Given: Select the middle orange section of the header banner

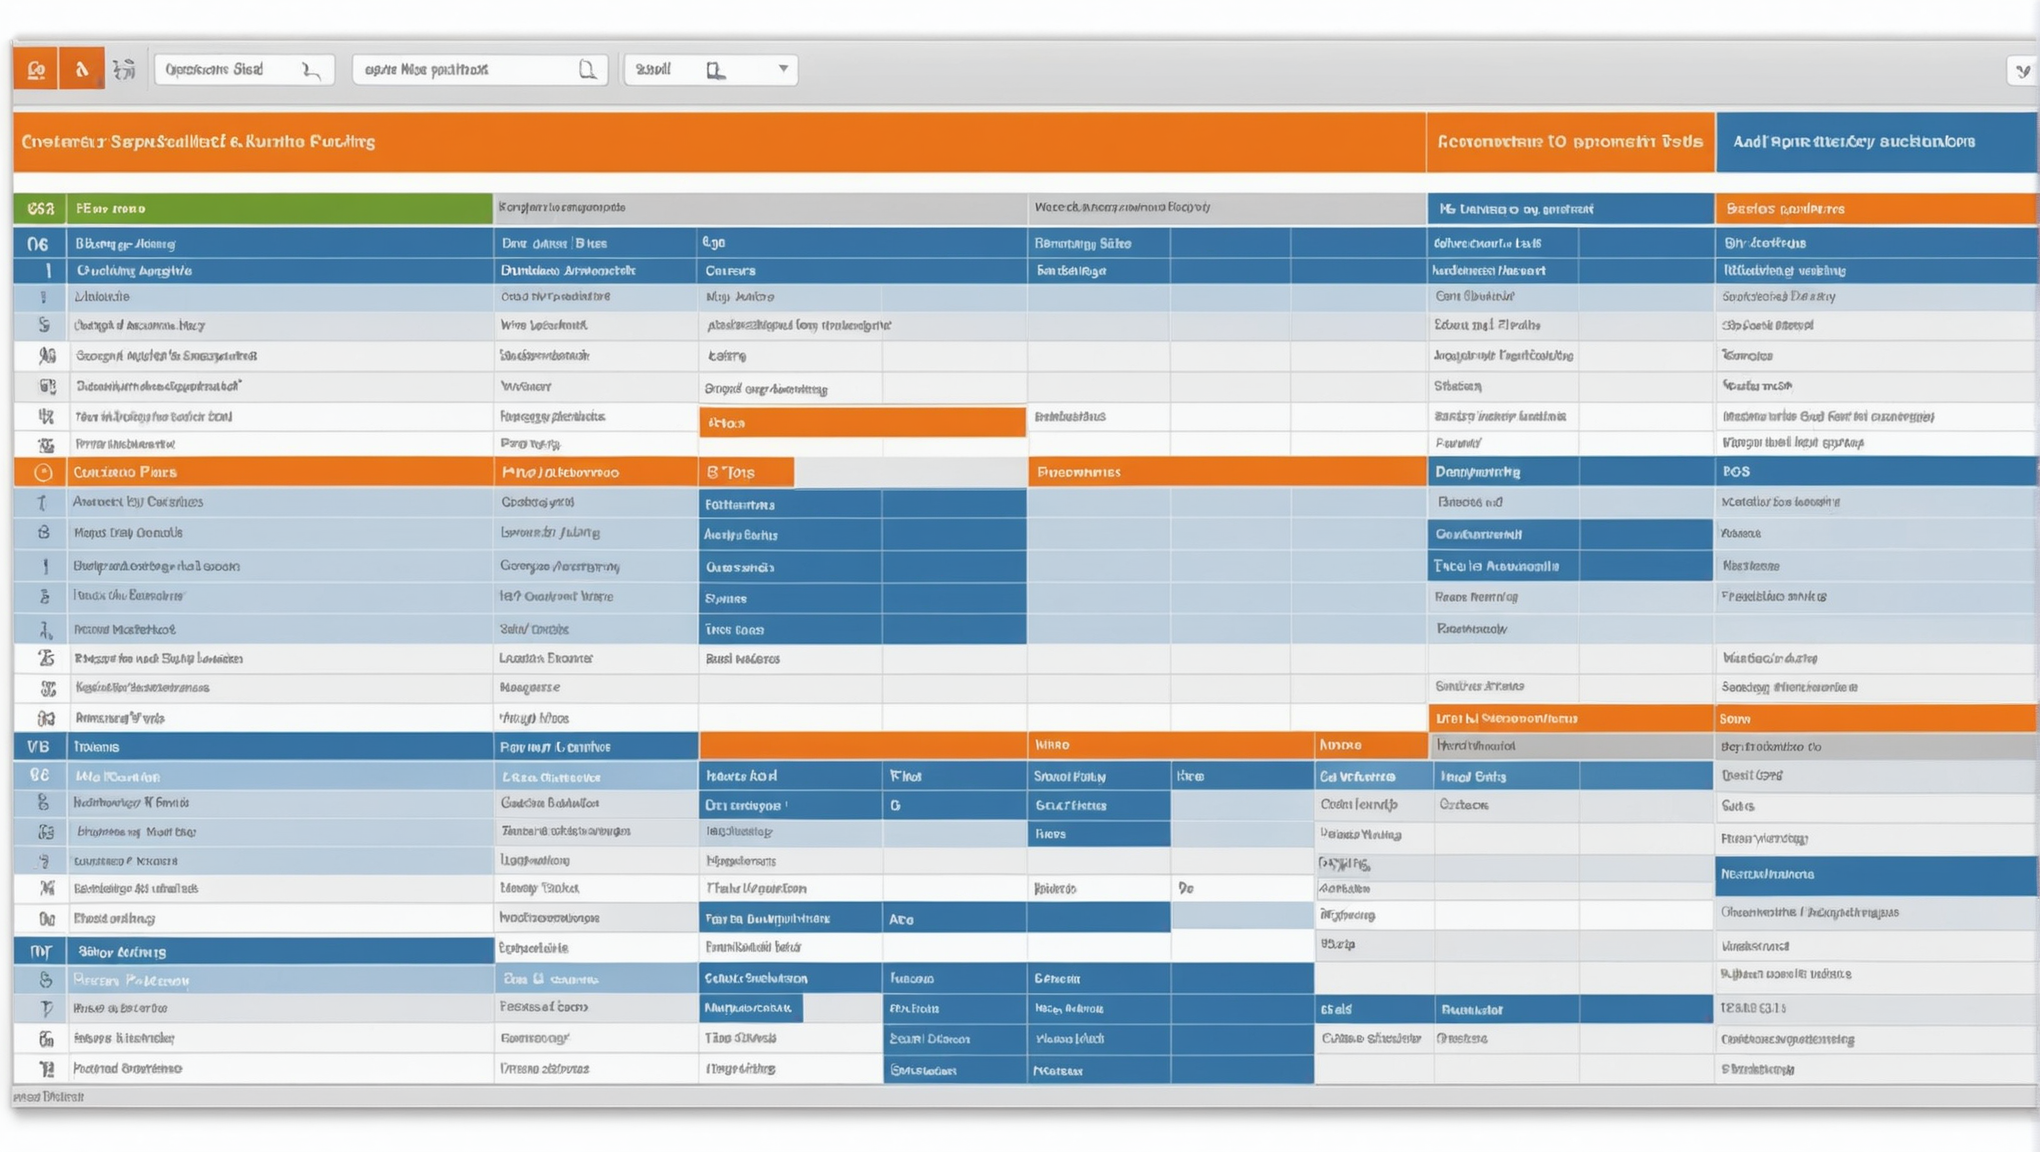Looking at the screenshot, I should click(1570, 141).
